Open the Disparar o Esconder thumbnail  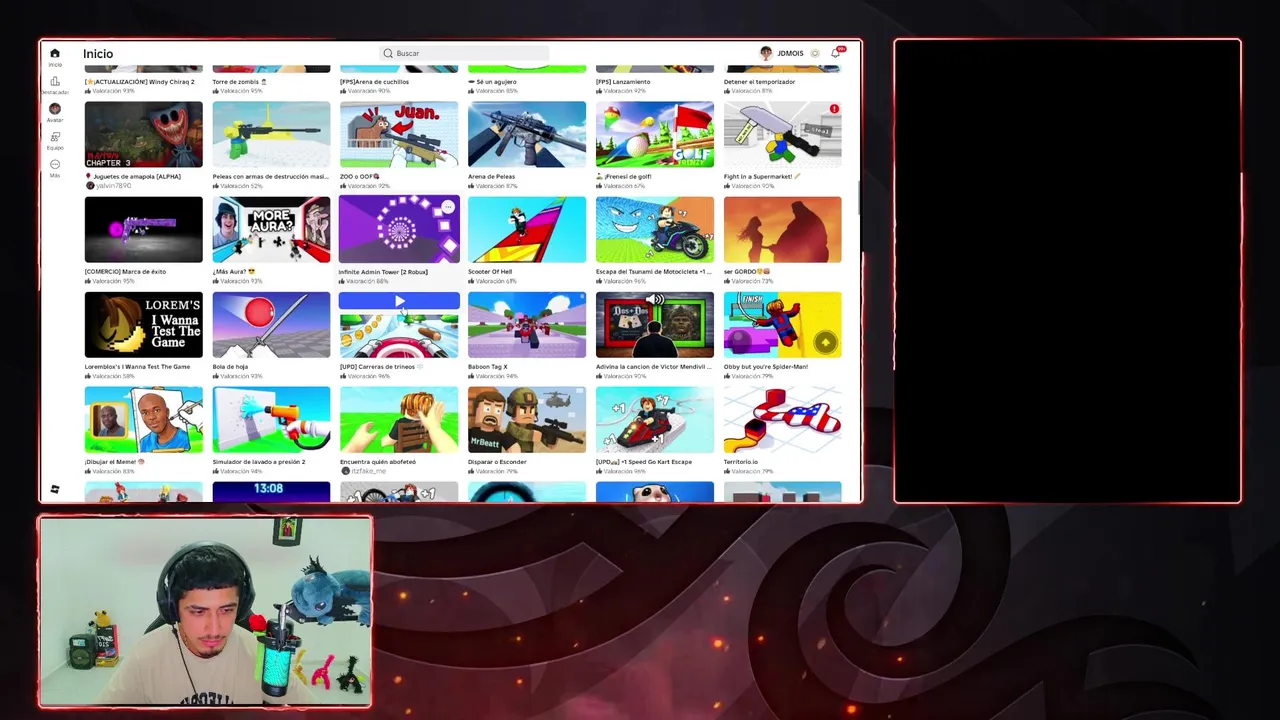(527, 419)
